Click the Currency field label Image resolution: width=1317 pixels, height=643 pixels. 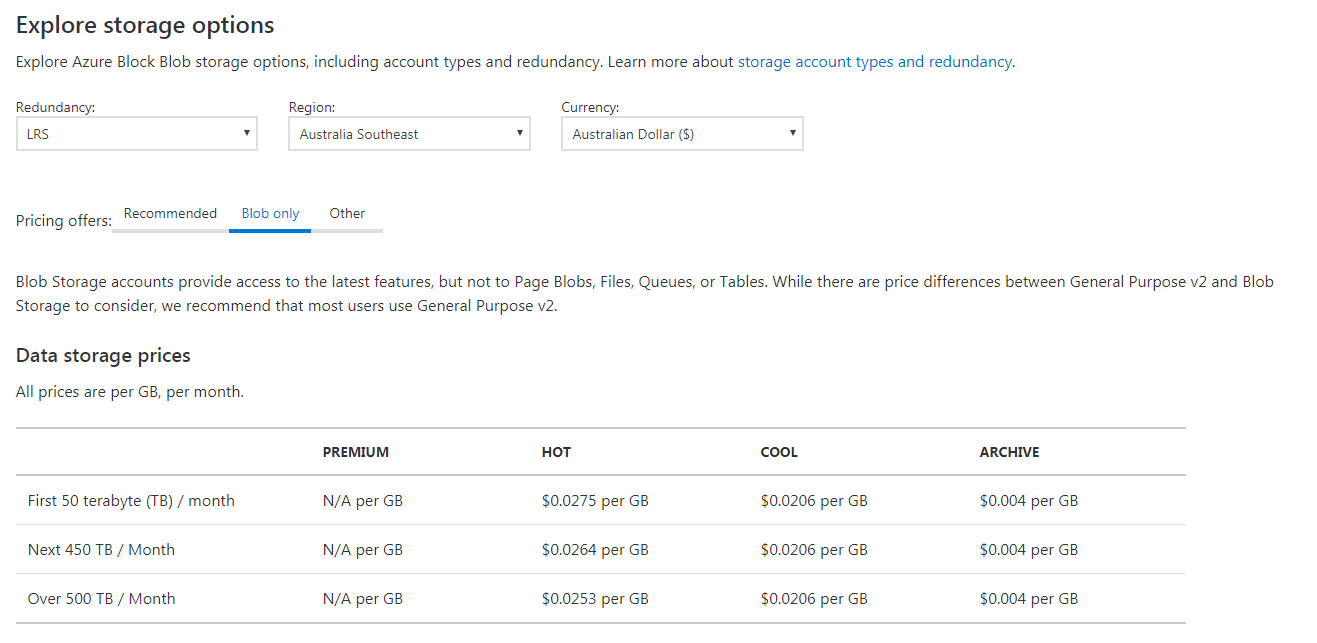tap(590, 107)
